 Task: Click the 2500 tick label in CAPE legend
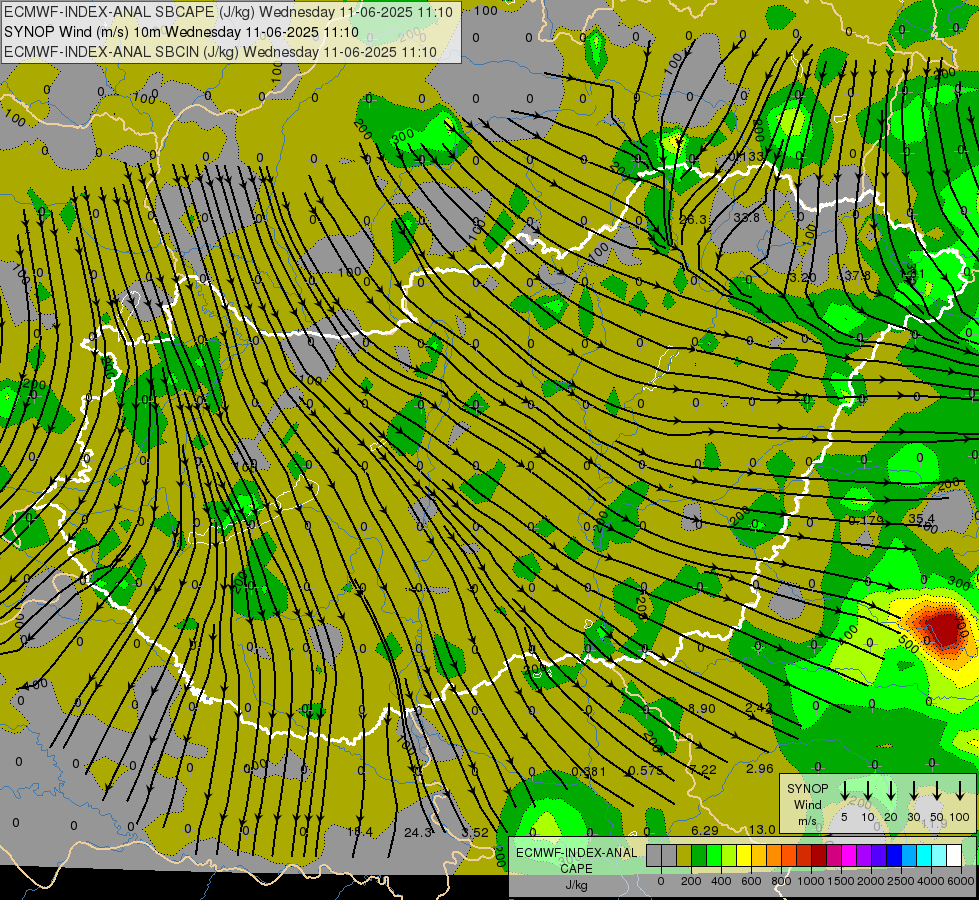(900, 881)
